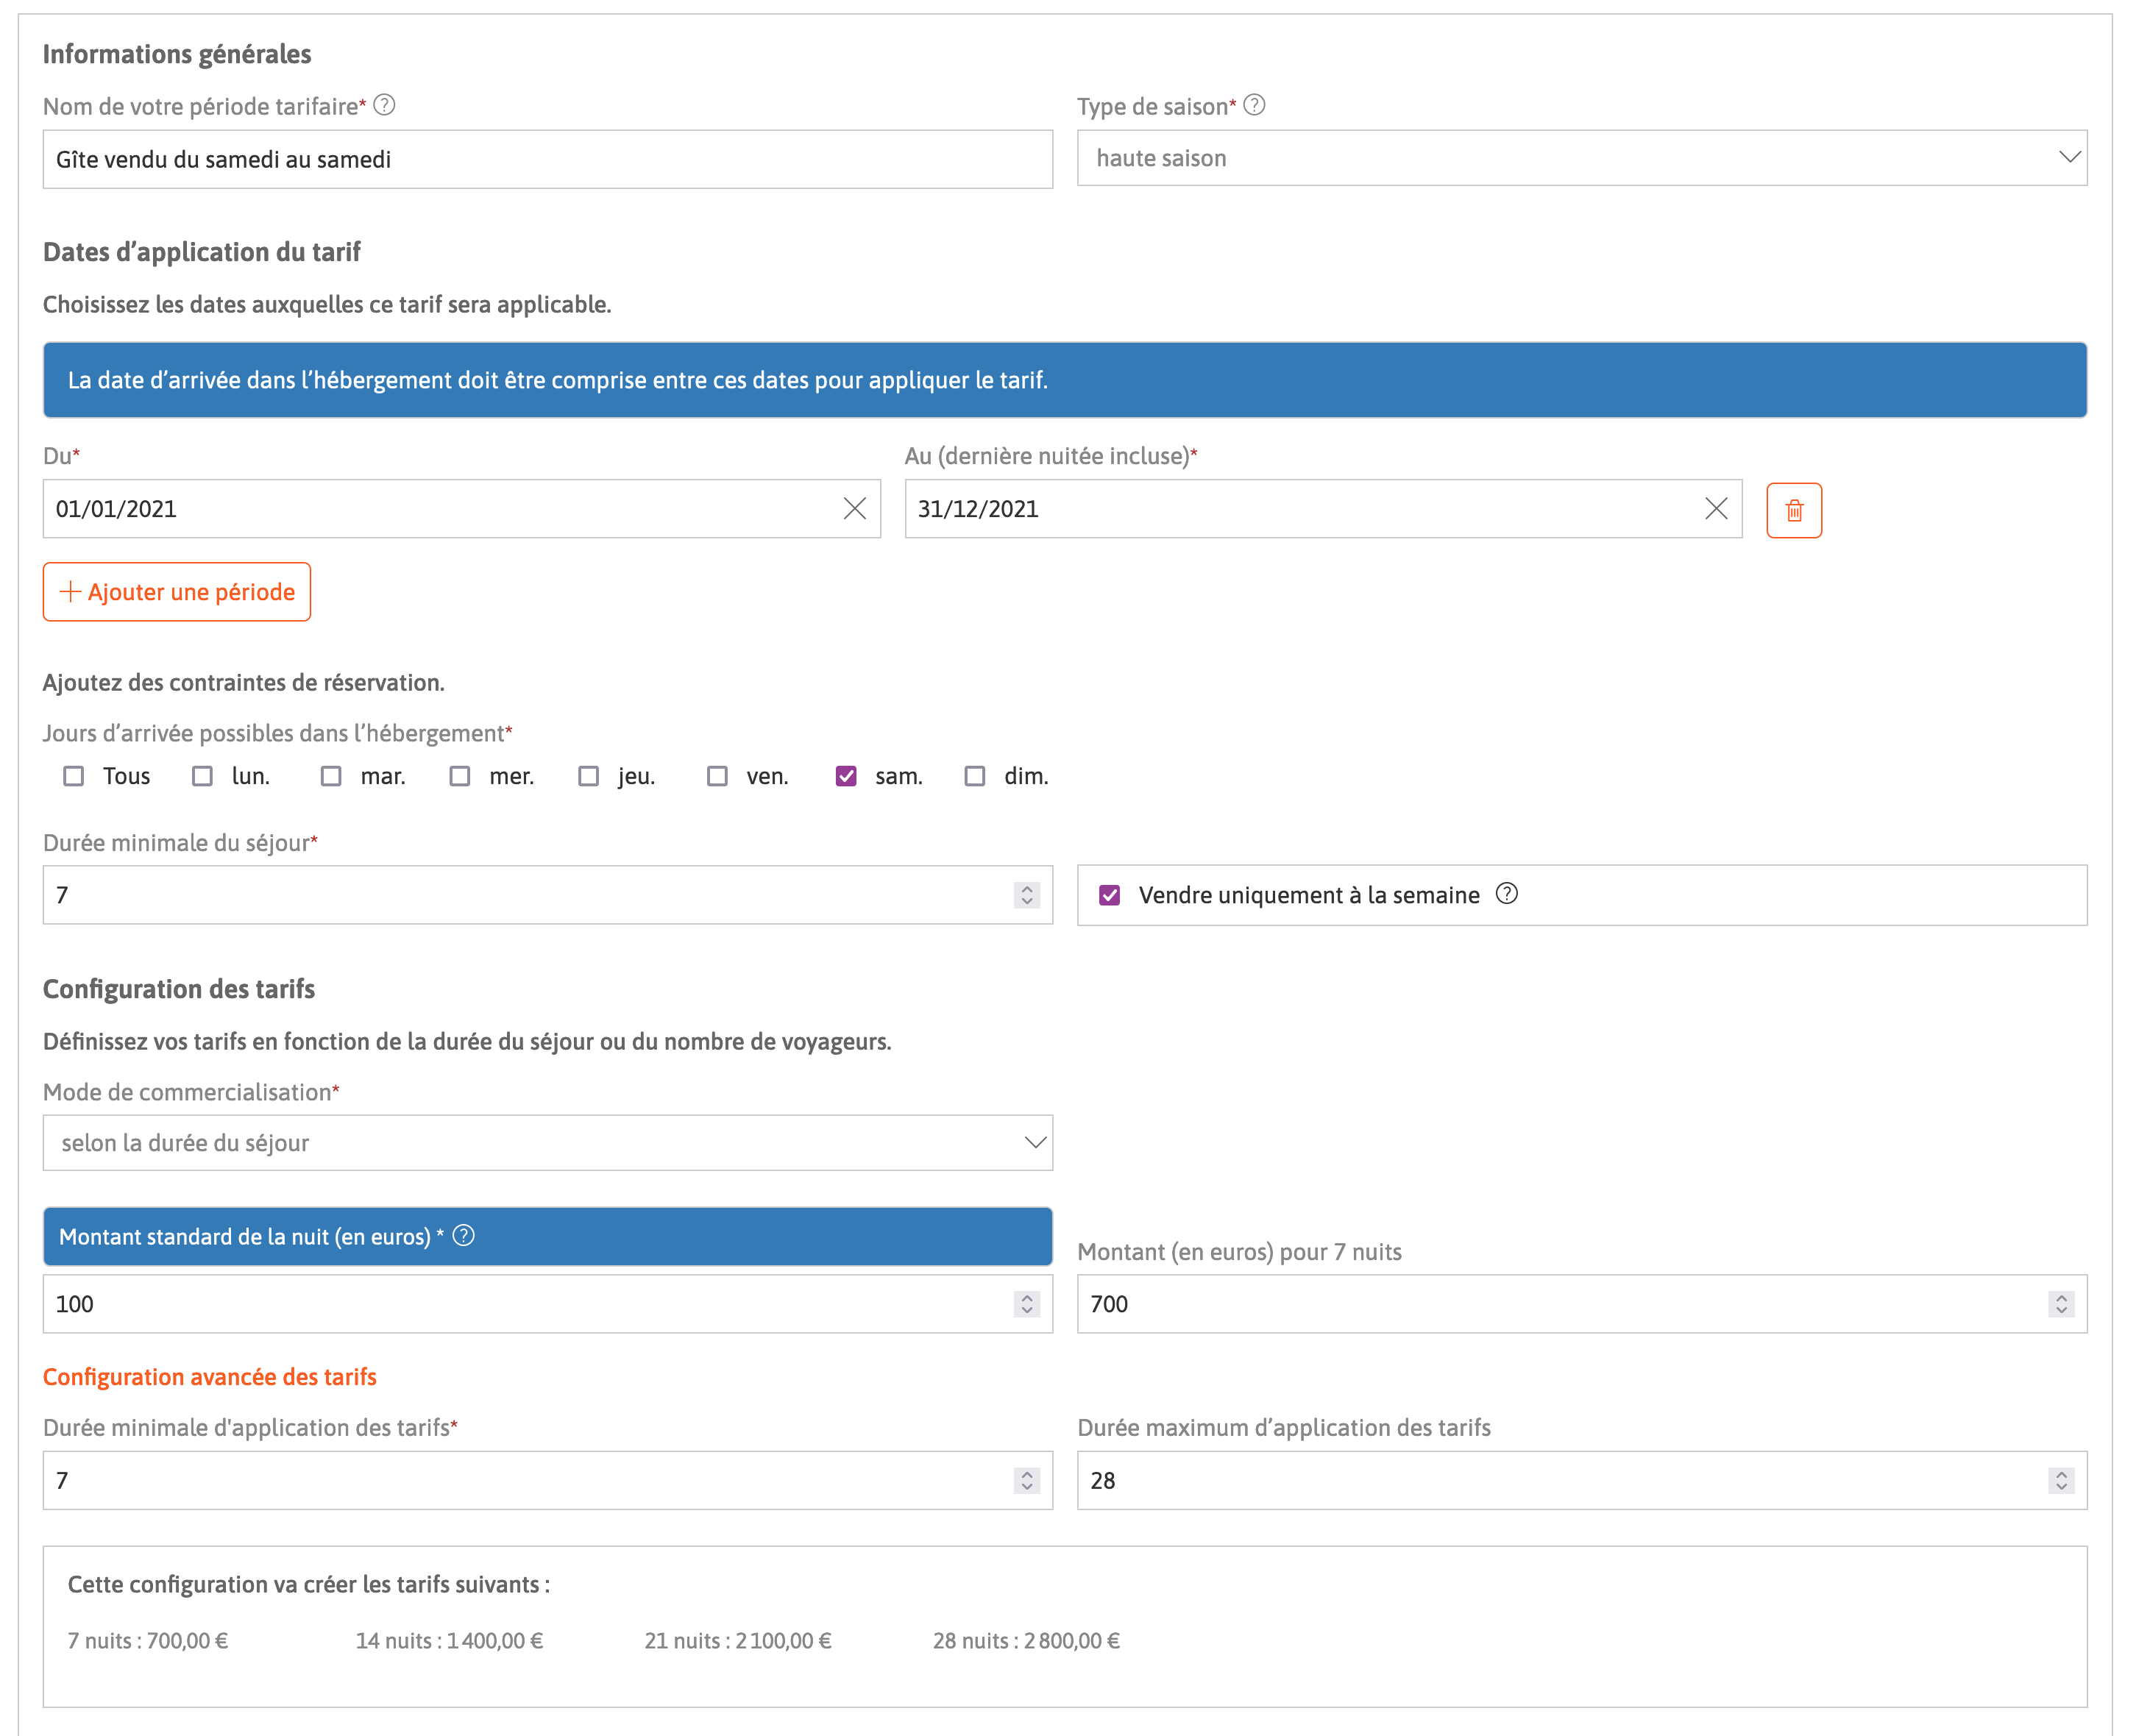Click the Informations générales heading
The width and height of the screenshot is (2136, 1736).
(x=177, y=54)
